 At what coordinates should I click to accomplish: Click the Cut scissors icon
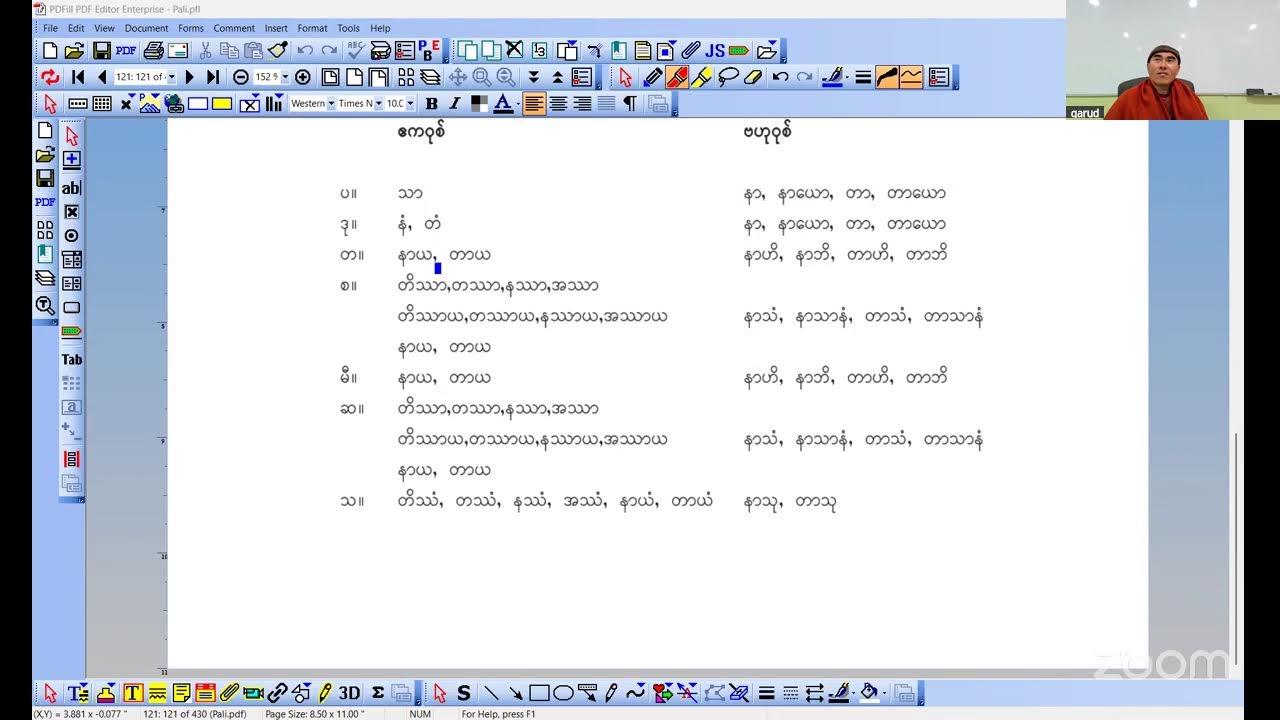click(x=206, y=50)
